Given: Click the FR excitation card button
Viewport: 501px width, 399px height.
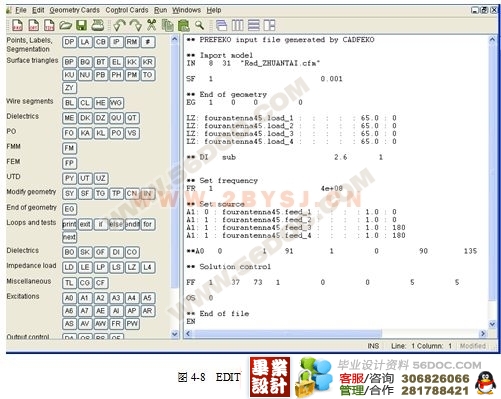Looking at the screenshot, I should tap(116, 324).
